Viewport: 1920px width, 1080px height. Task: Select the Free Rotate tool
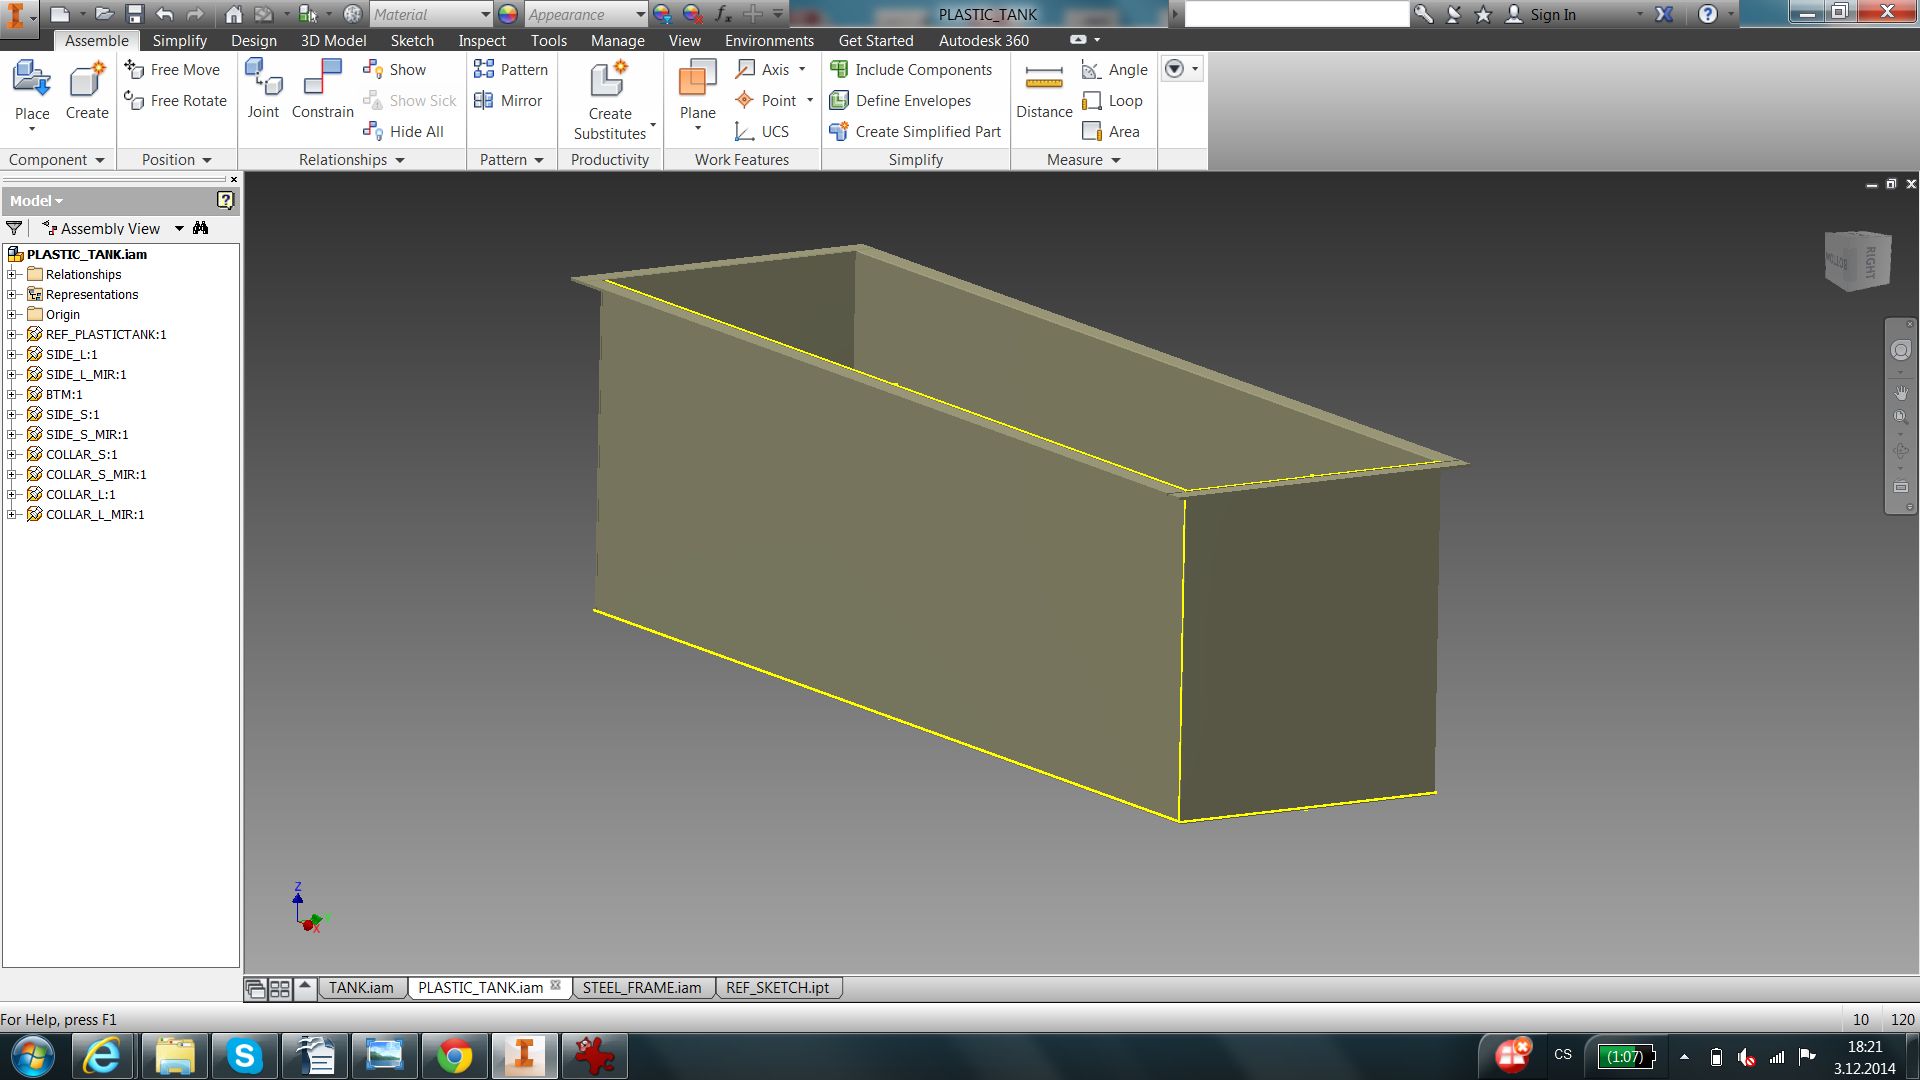[175, 100]
